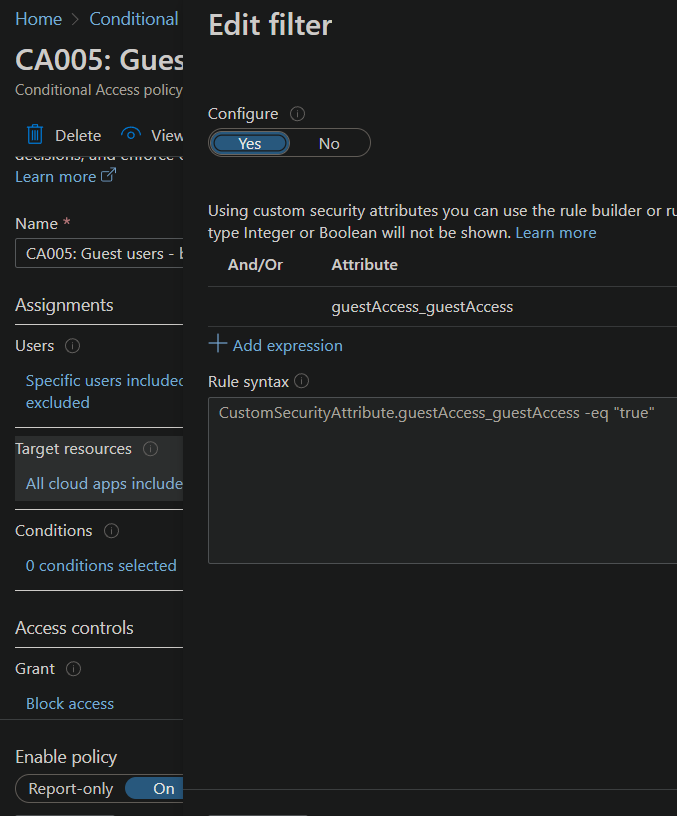Click the View eye icon

pos(131,135)
